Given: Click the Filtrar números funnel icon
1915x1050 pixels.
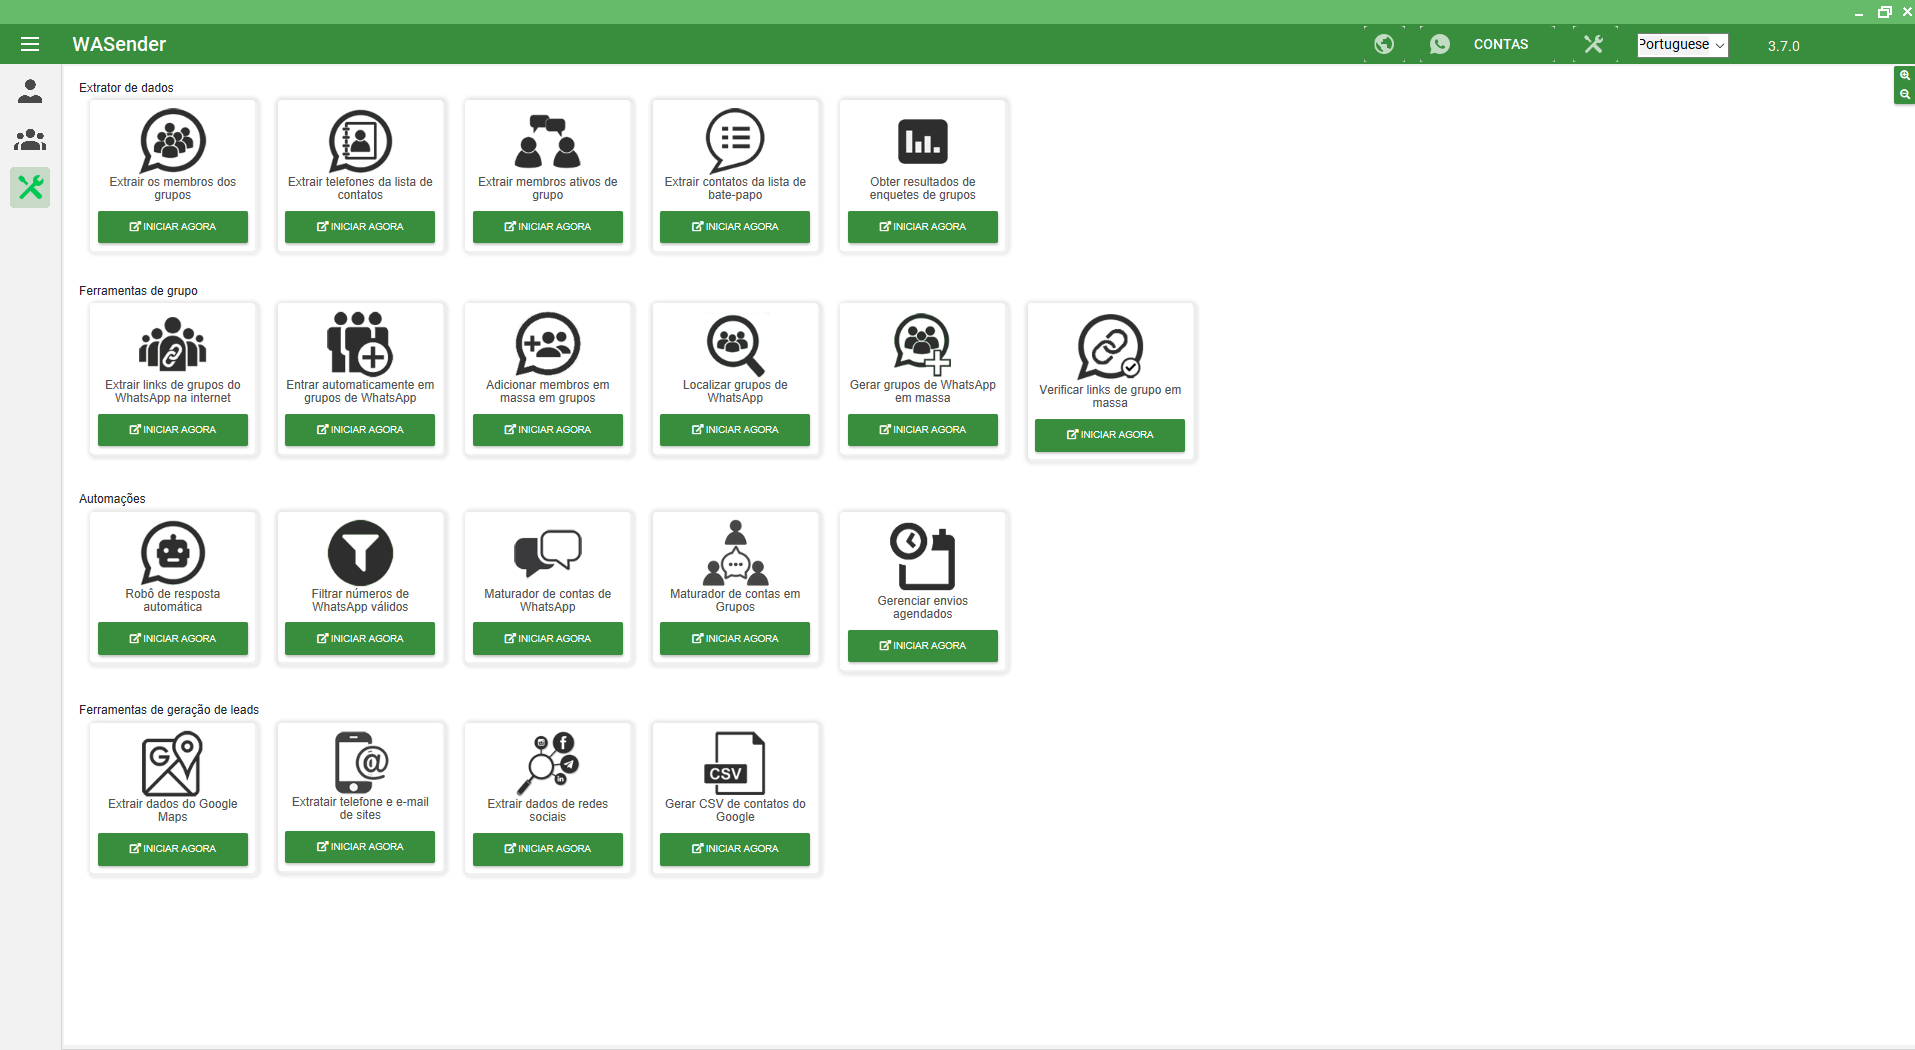Looking at the screenshot, I should pos(360,552).
